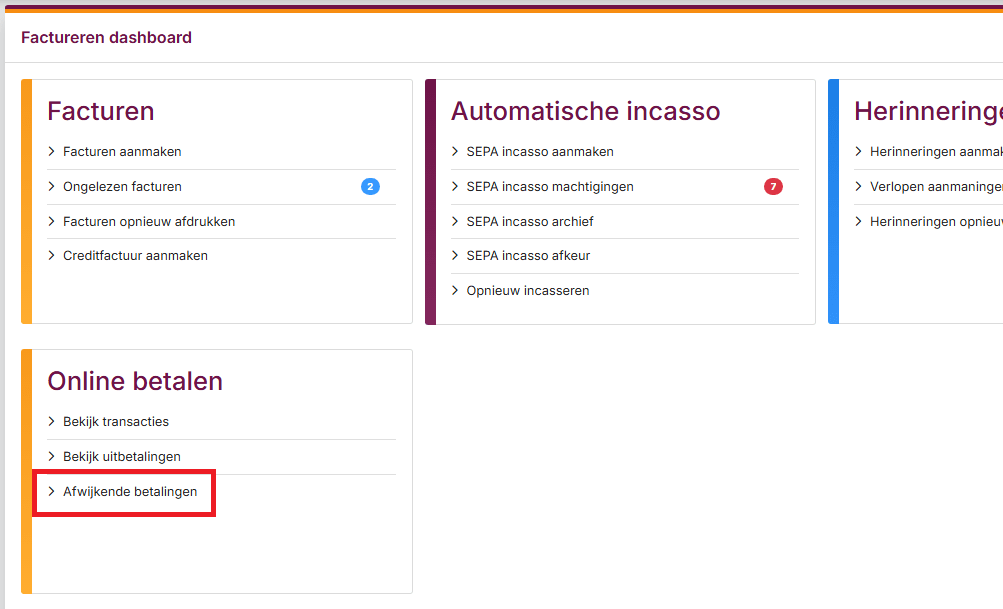Open Facturen aanmaken link
Viewport: 1003px width, 609px height.
(x=122, y=152)
